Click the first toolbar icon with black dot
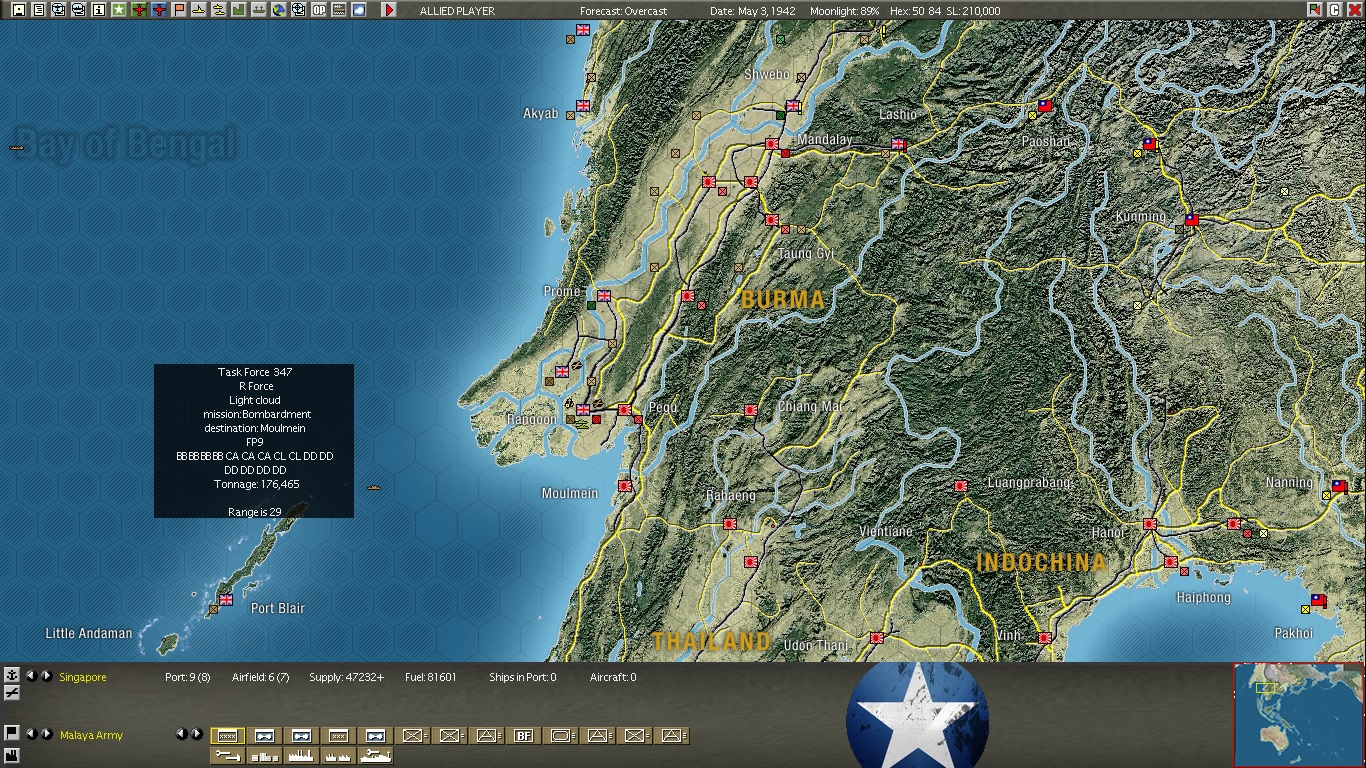 click(19, 10)
